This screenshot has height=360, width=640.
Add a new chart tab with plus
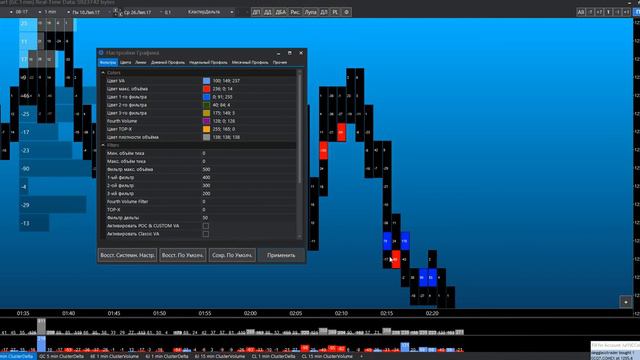click(361, 356)
